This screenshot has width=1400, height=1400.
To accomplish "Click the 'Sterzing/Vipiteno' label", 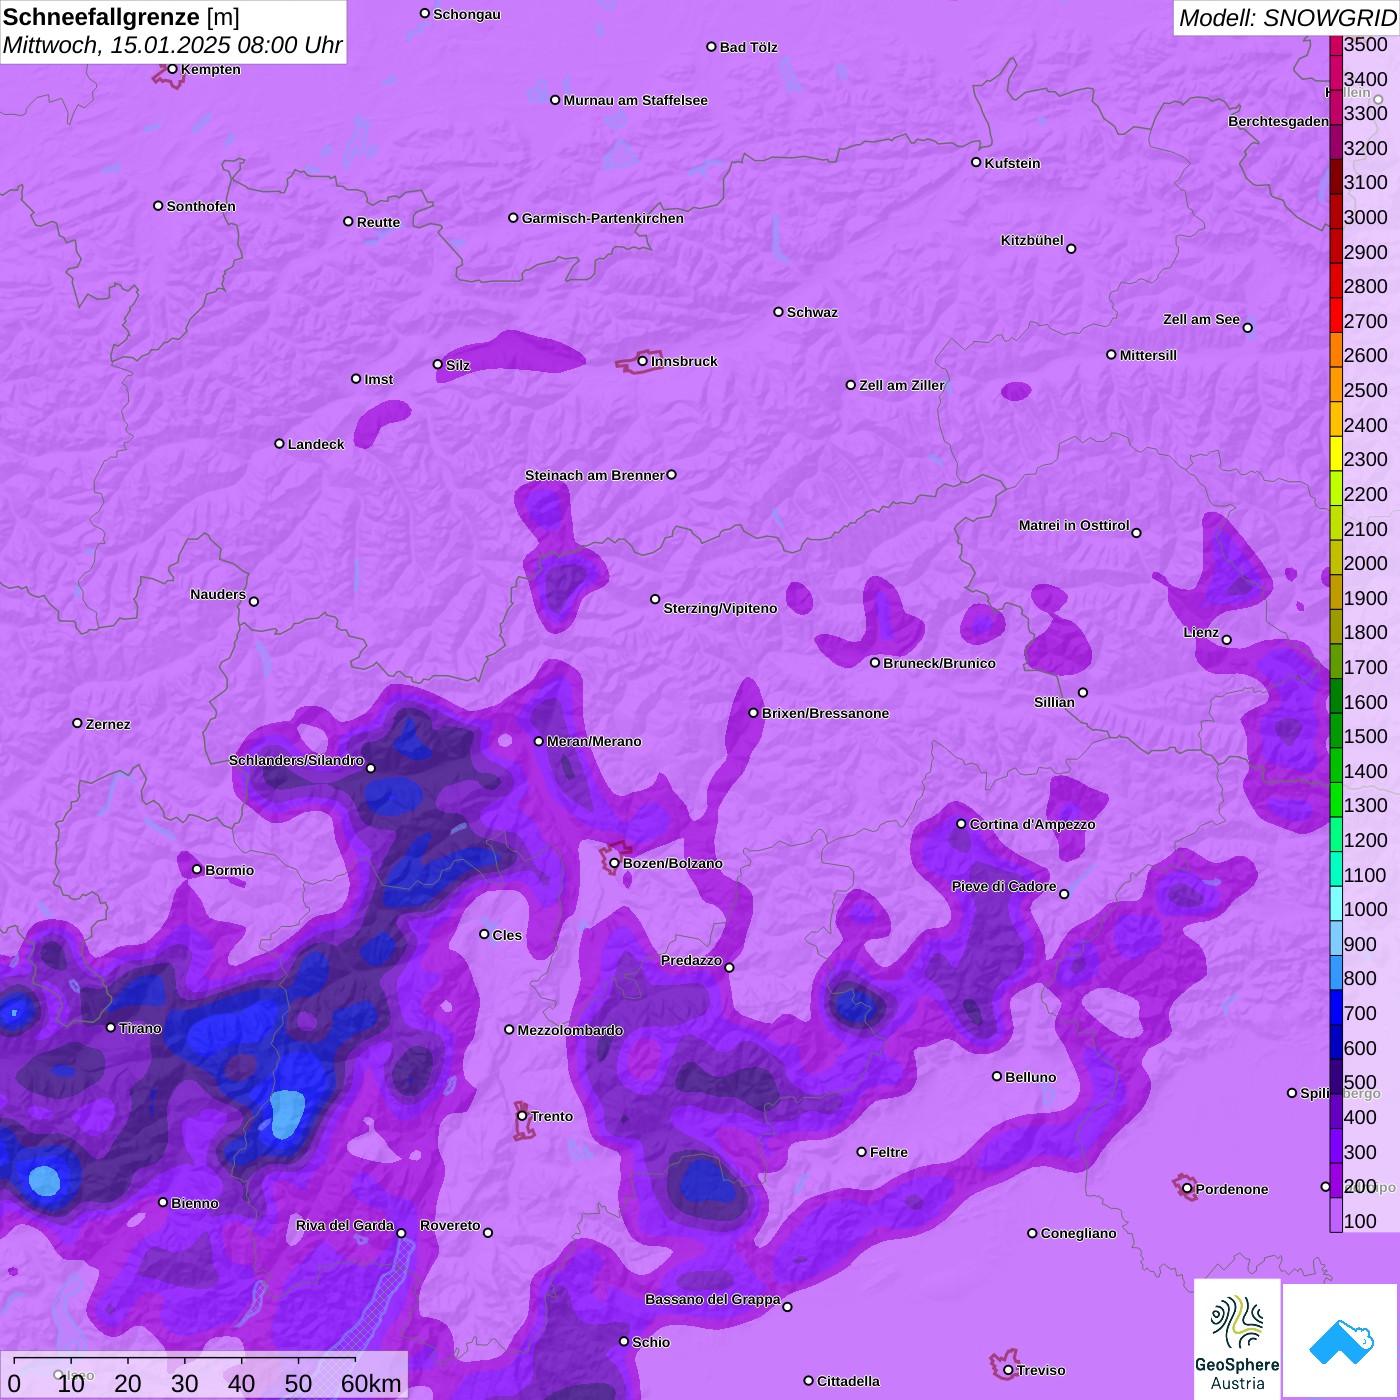I will 720,608.
